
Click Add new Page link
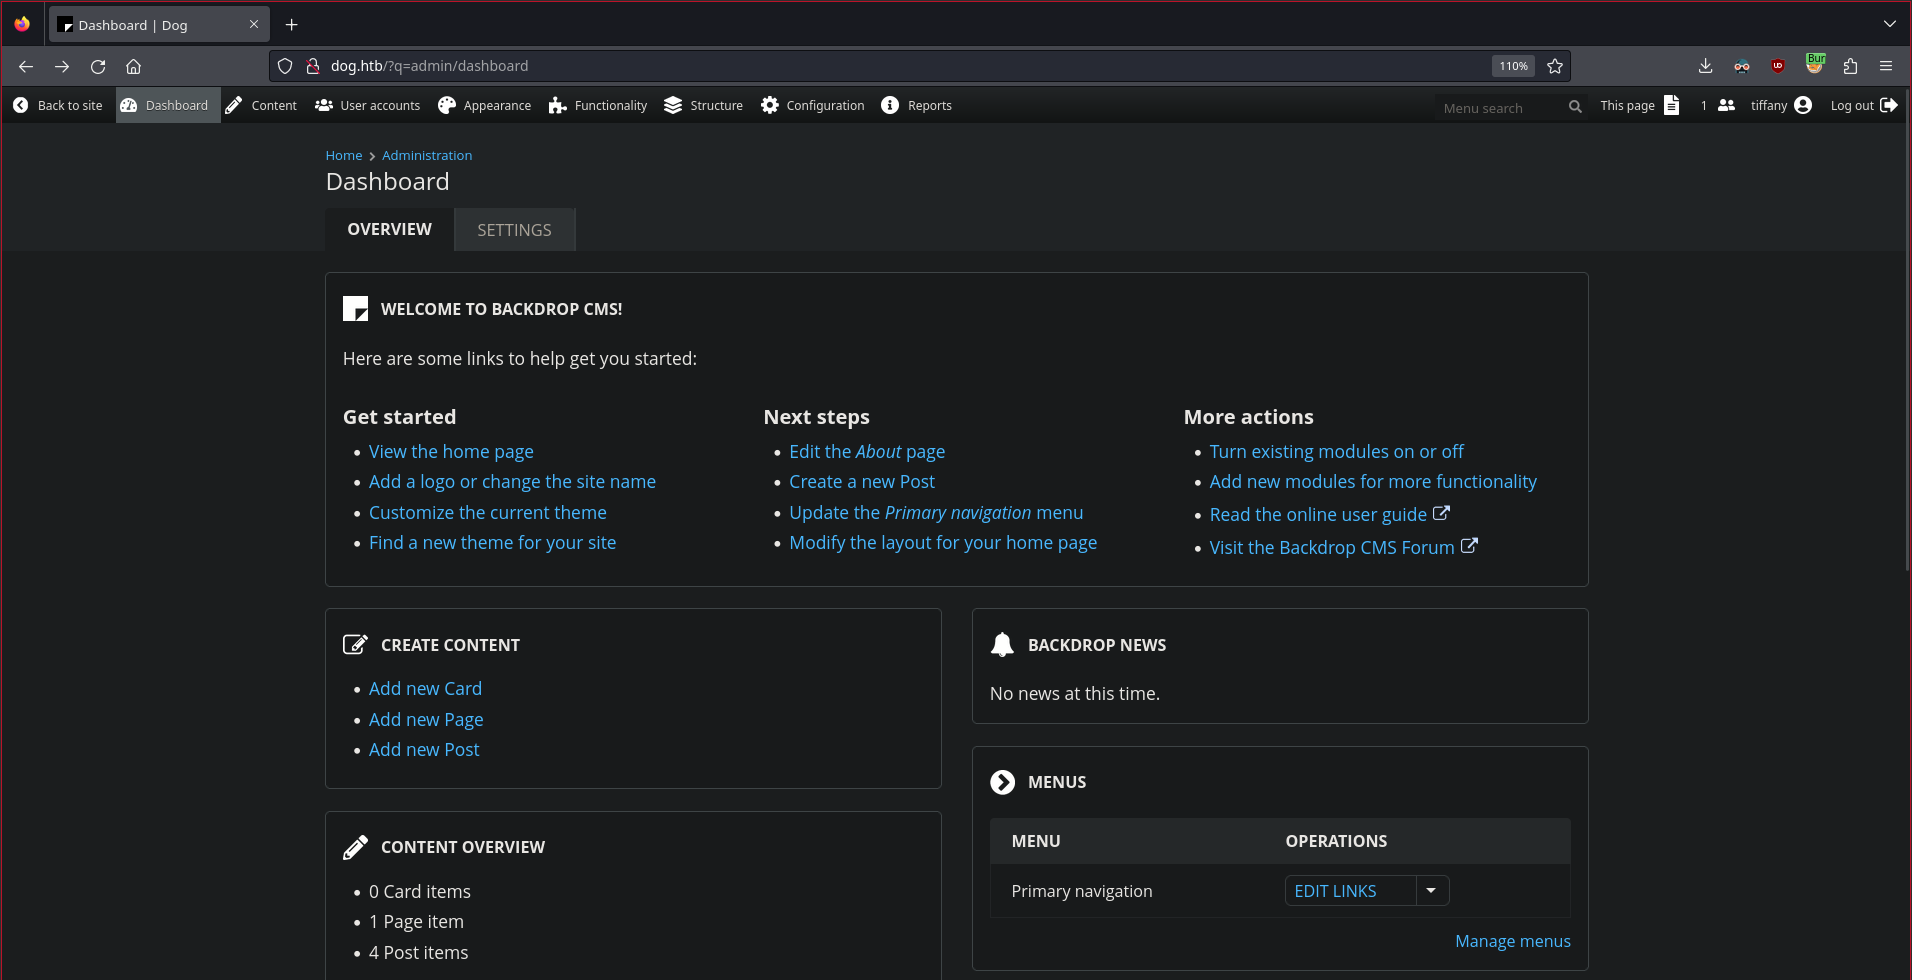coord(426,720)
